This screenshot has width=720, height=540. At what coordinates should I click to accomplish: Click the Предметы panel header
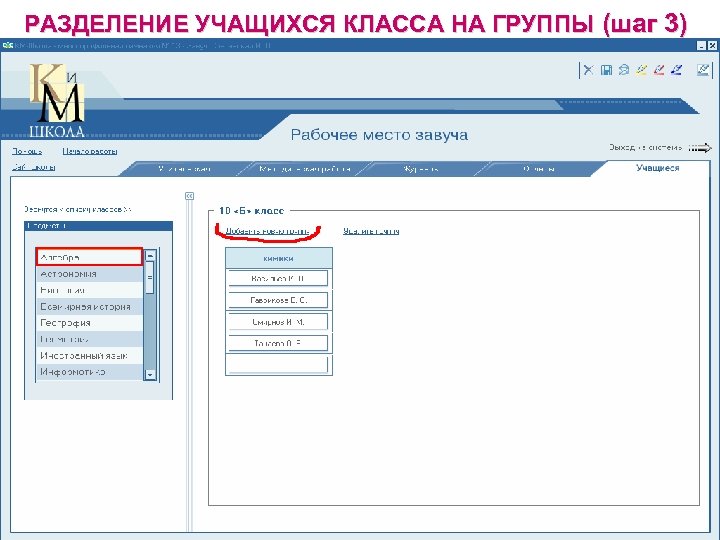click(98, 225)
